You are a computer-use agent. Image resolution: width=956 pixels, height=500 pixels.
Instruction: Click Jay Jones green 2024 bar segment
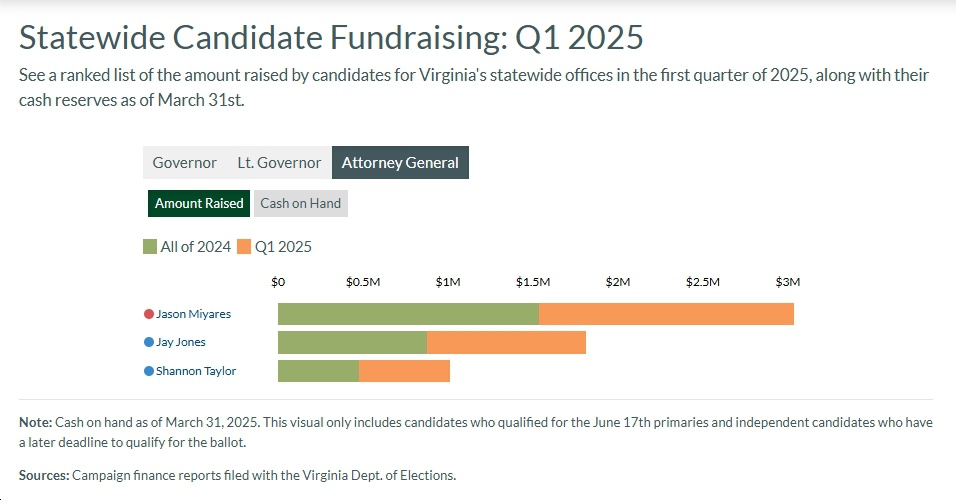[352, 342]
